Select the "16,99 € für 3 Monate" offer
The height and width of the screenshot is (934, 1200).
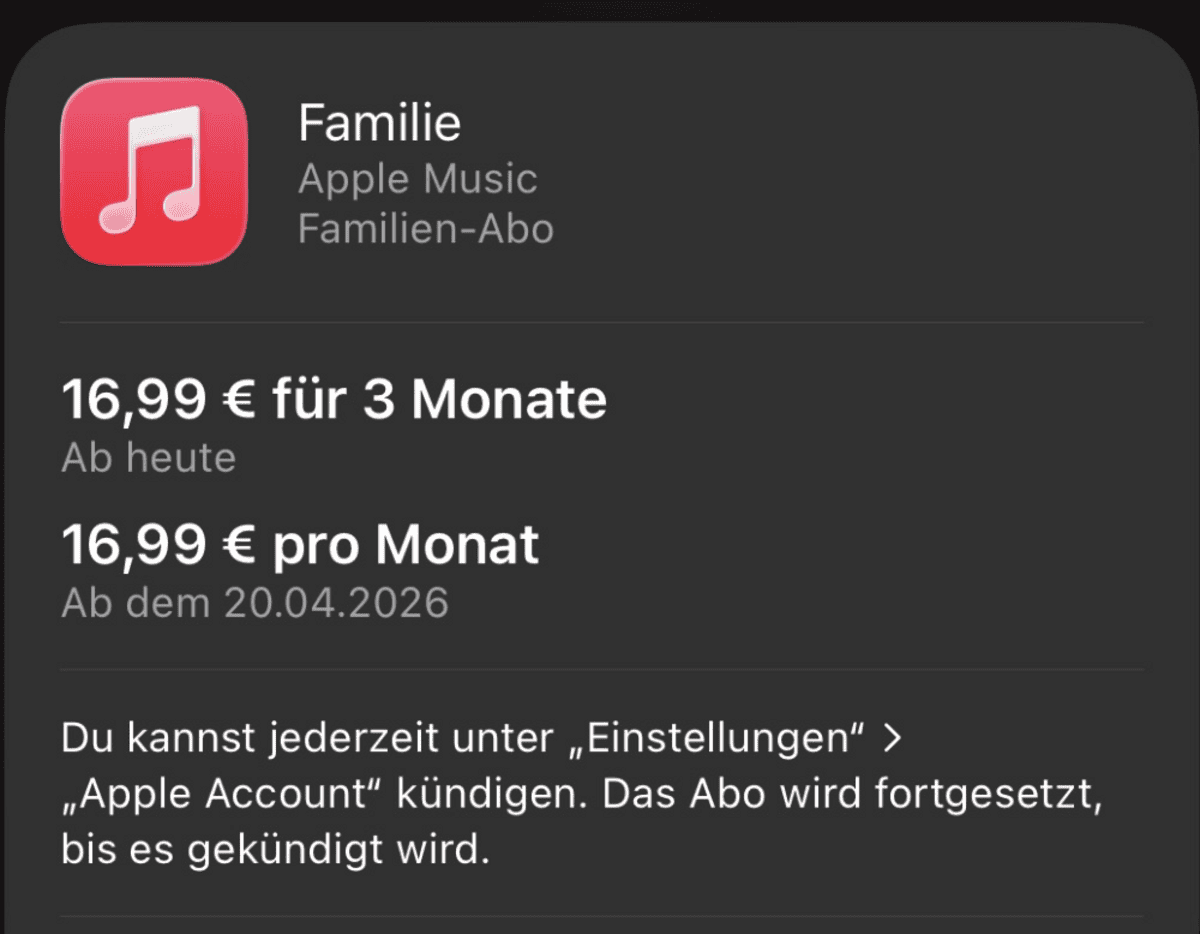[333, 400]
